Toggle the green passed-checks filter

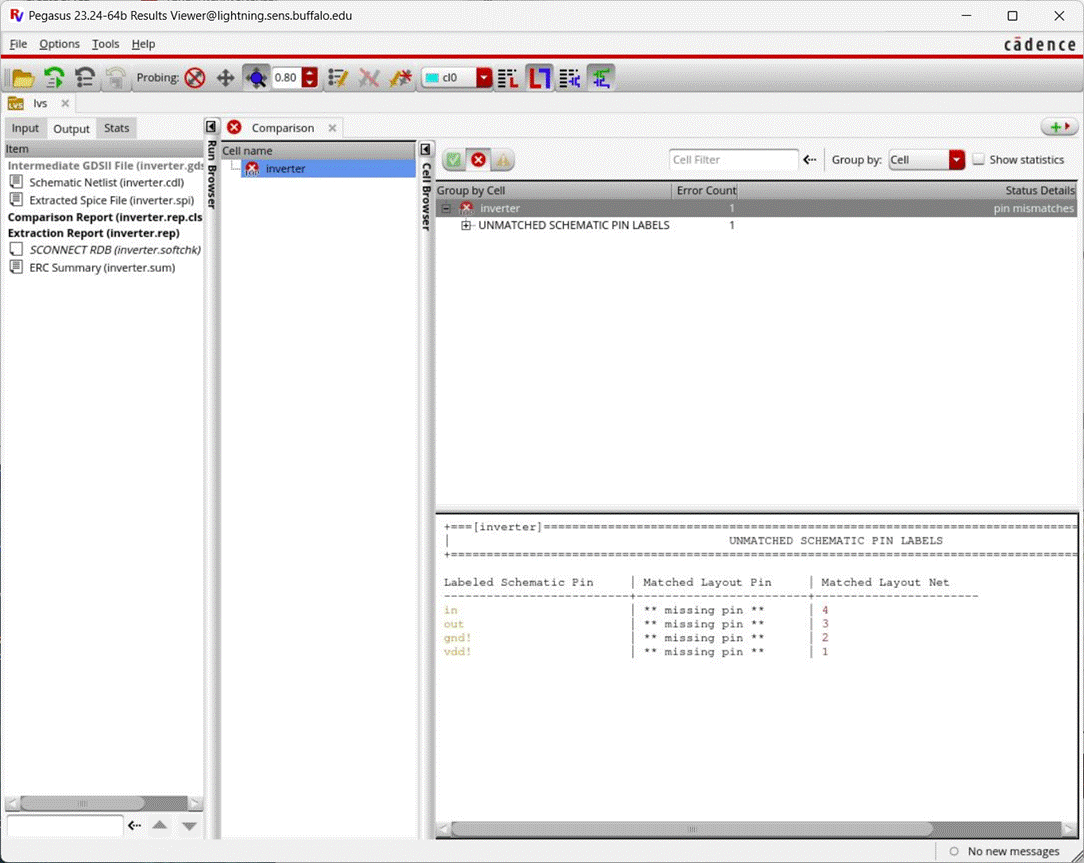click(x=453, y=159)
